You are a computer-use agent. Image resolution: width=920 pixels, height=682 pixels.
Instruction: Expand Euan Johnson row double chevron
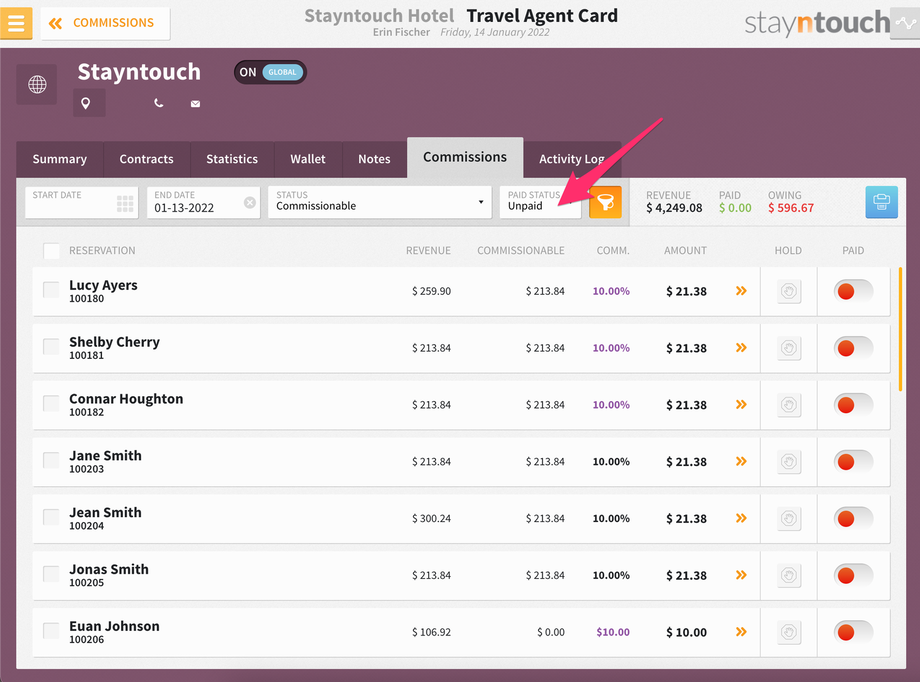[x=741, y=632]
